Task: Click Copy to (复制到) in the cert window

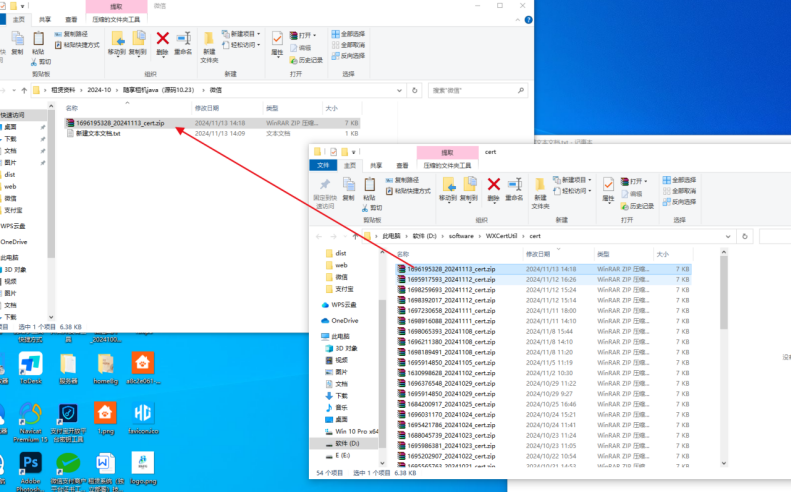Action: [x=469, y=189]
